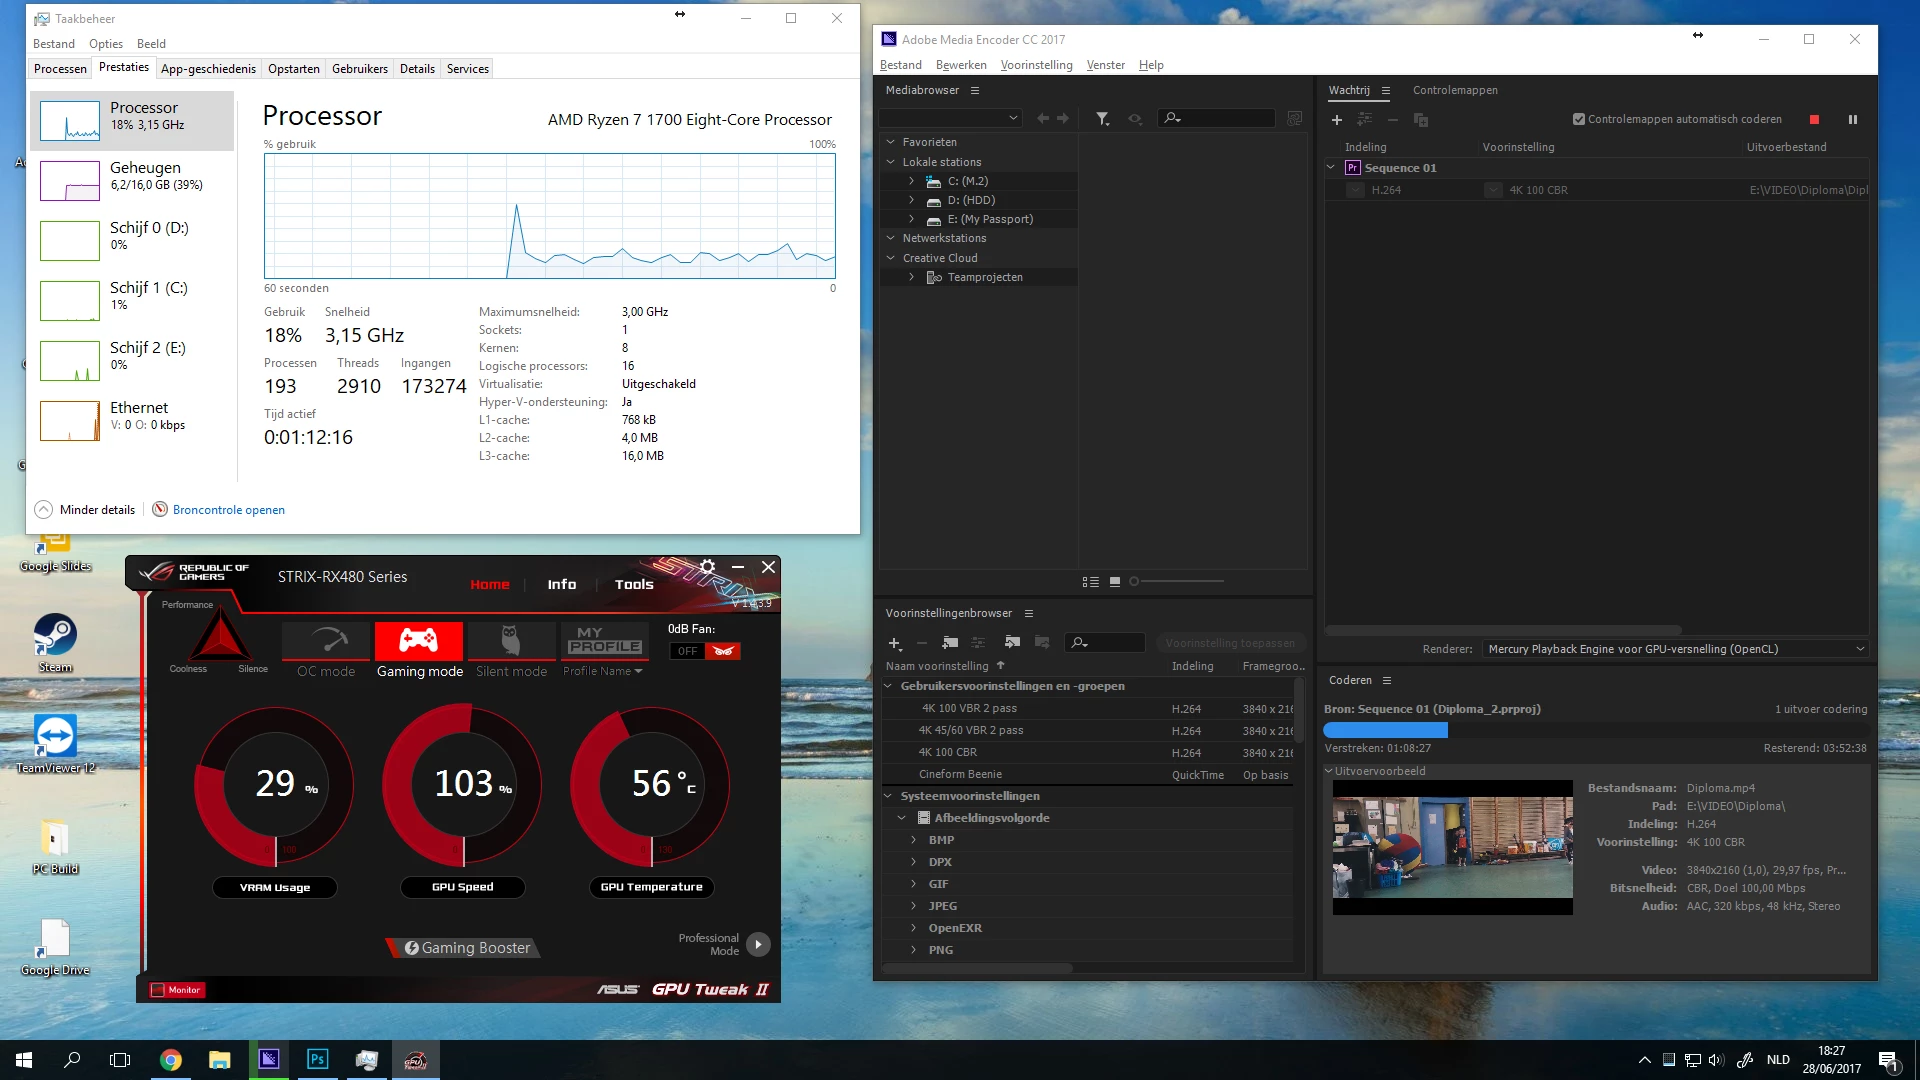This screenshot has height=1080, width=1920.
Task: Click the Broncontrole openen link
Action: click(x=228, y=510)
